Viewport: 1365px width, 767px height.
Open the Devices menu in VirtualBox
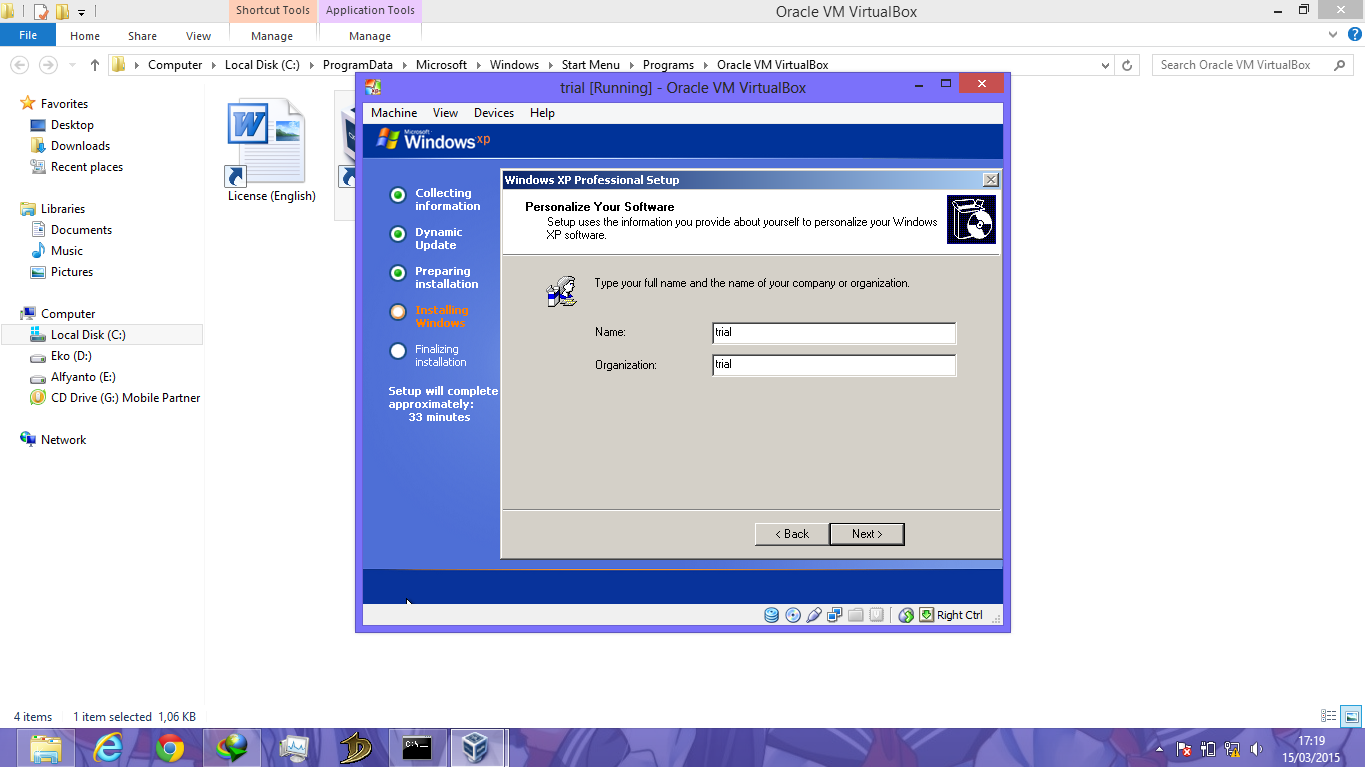point(494,113)
